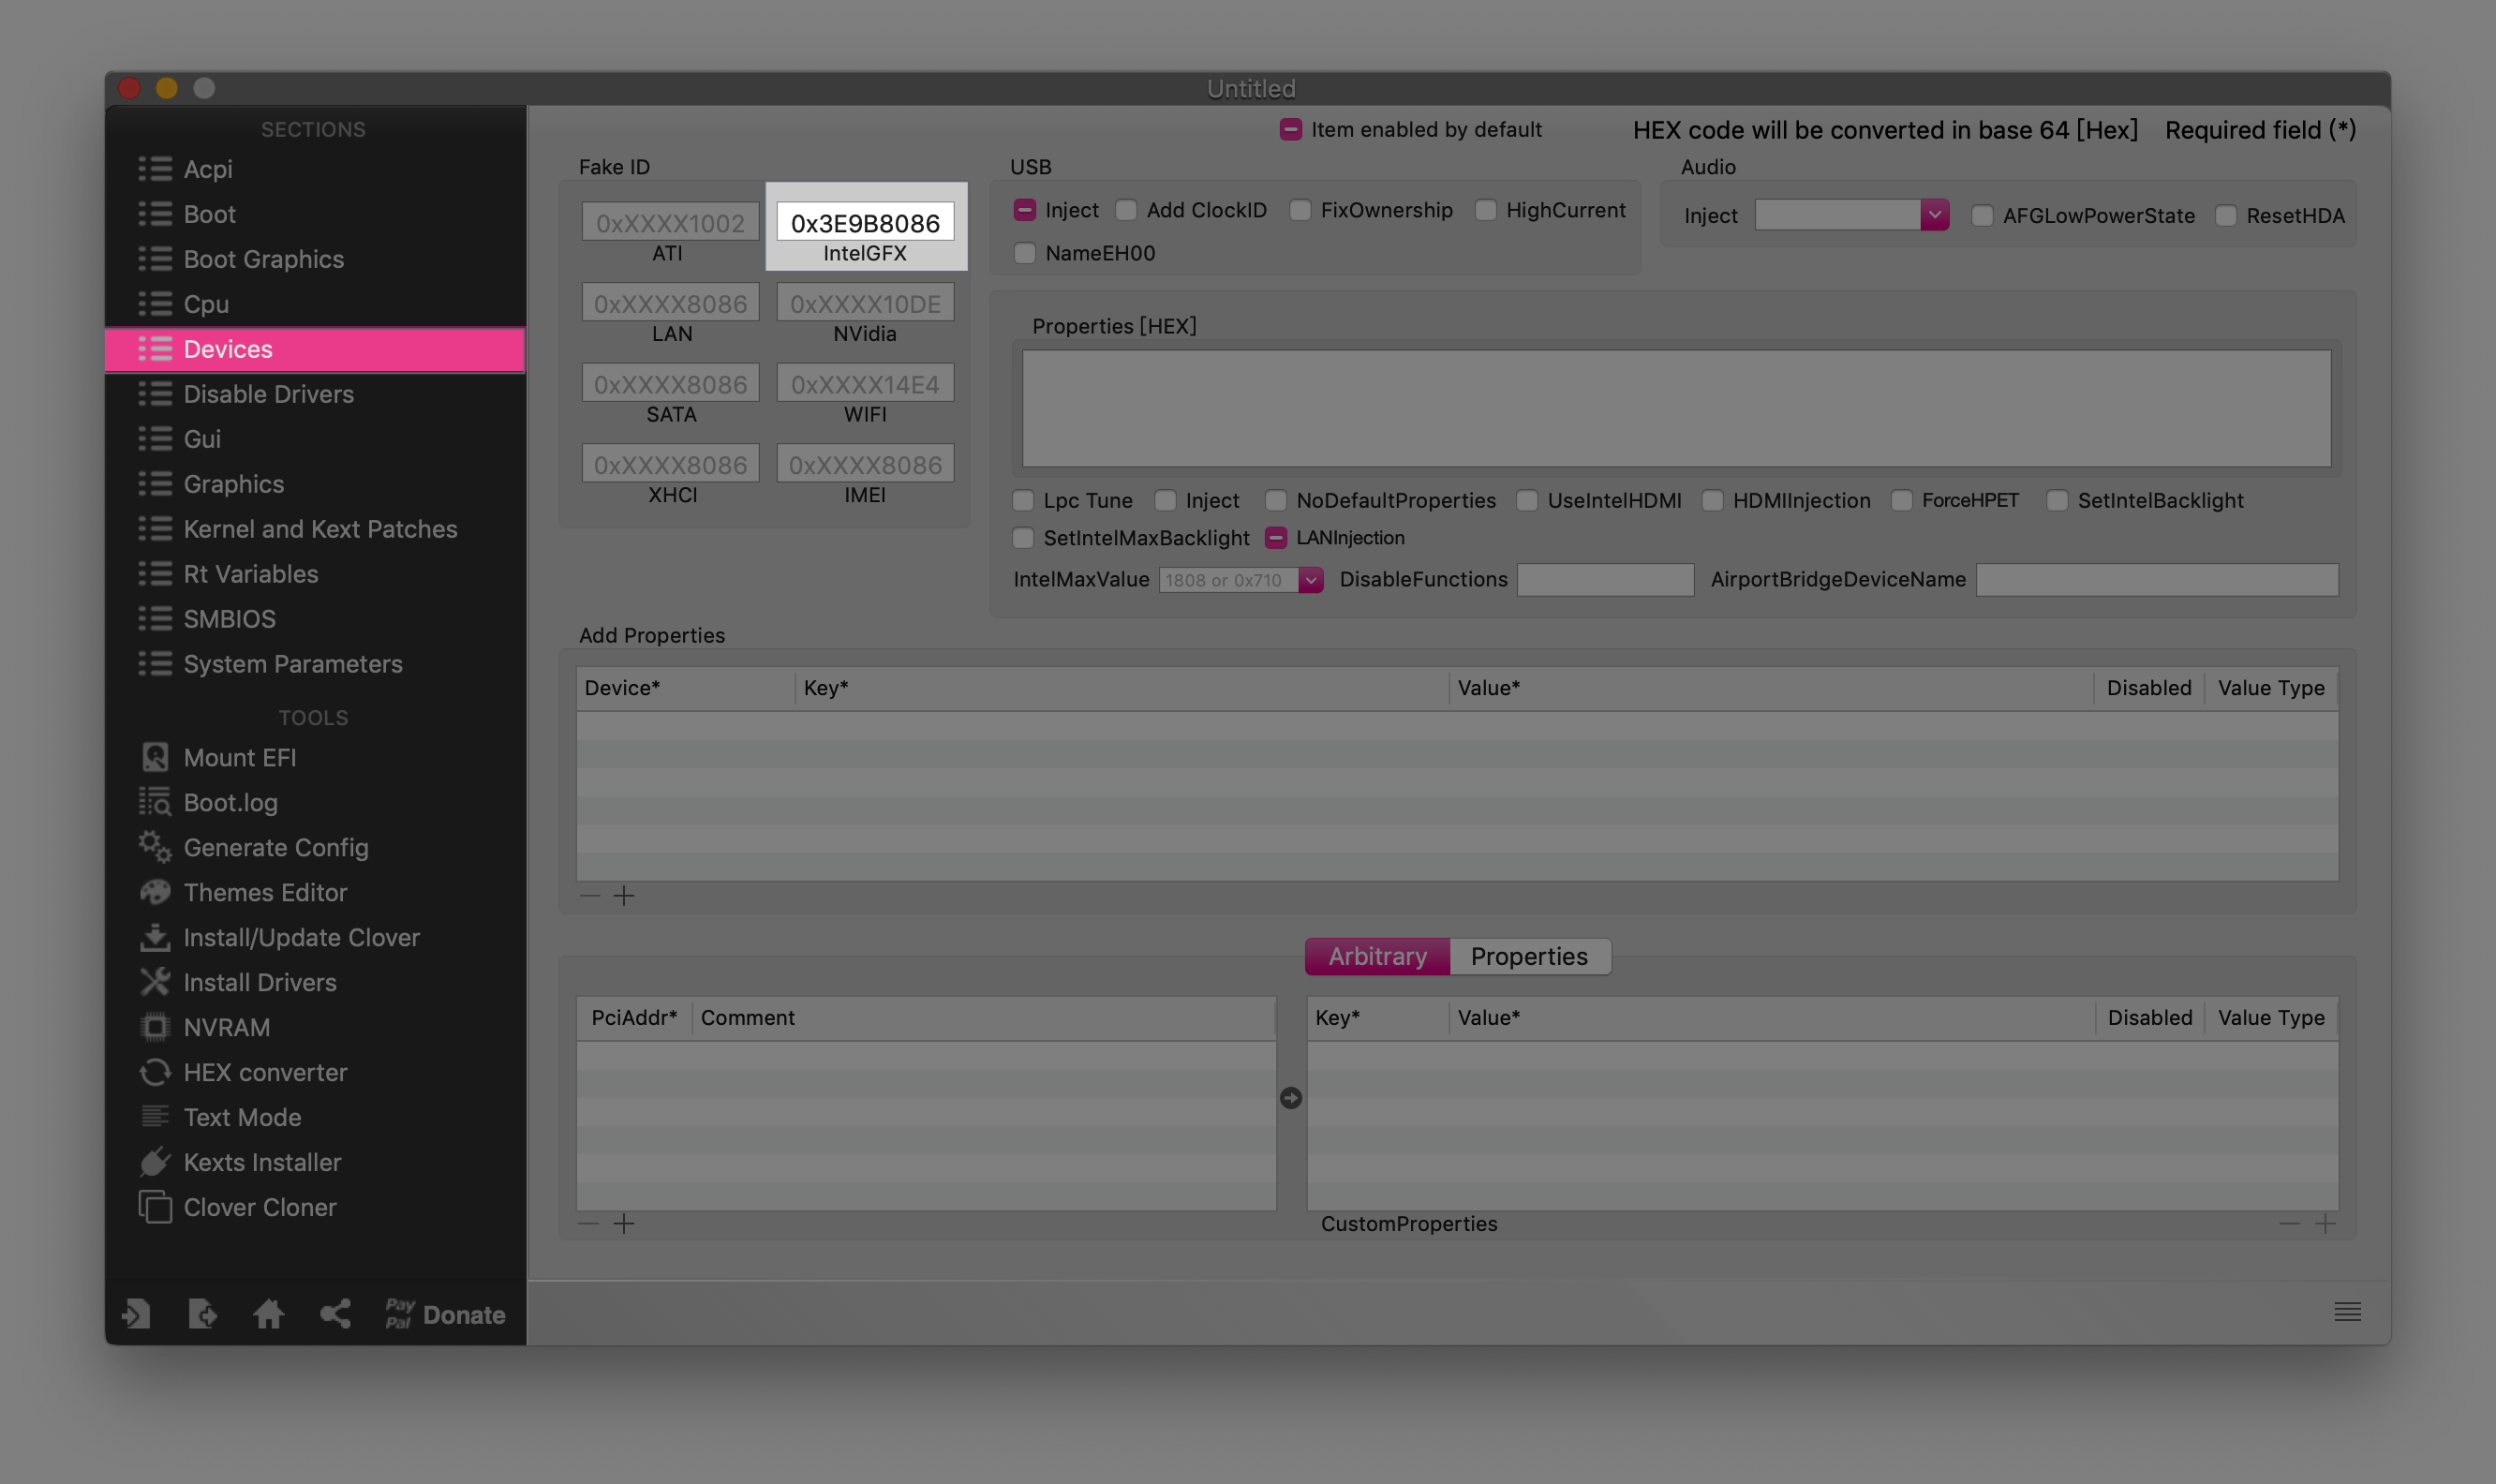Click the list menu icon at bottom right

coord(2347,1312)
